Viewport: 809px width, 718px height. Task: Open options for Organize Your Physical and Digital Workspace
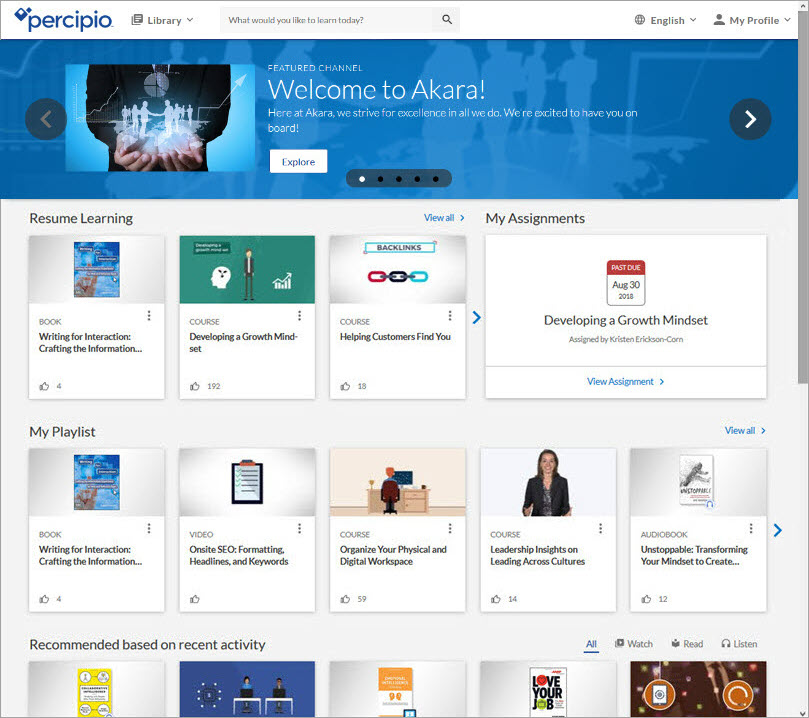450,528
